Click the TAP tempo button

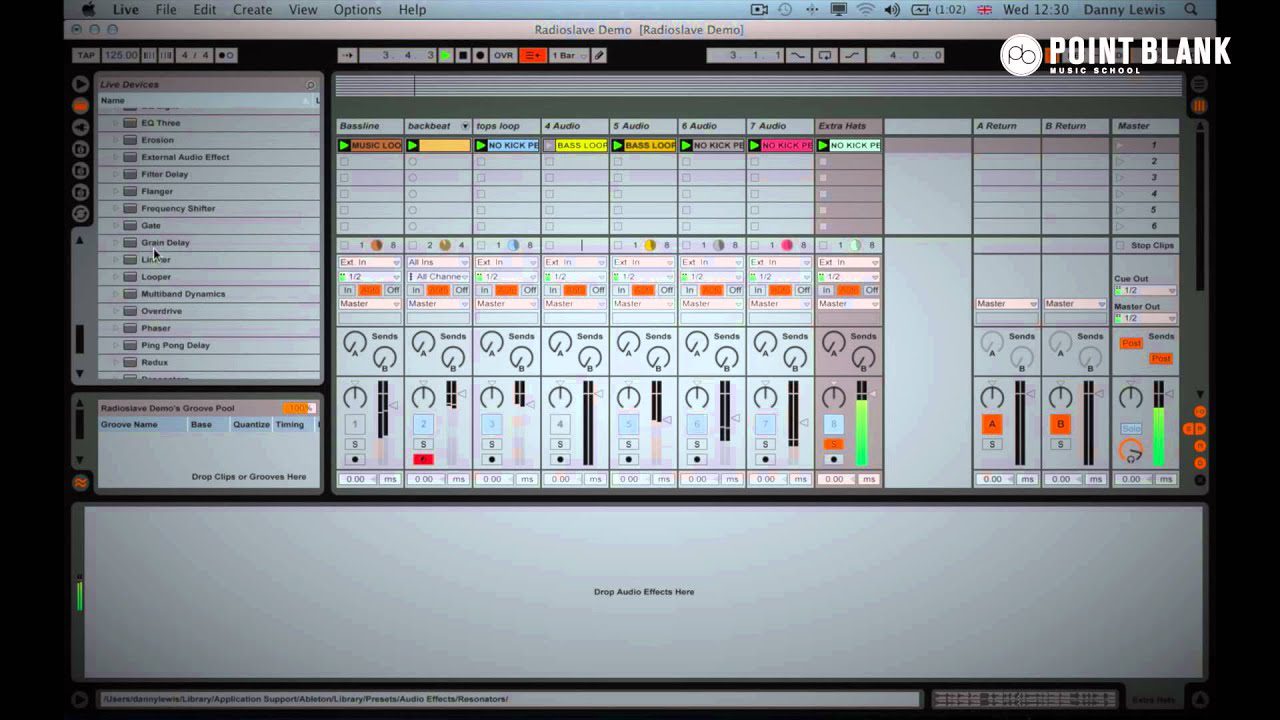pos(85,56)
